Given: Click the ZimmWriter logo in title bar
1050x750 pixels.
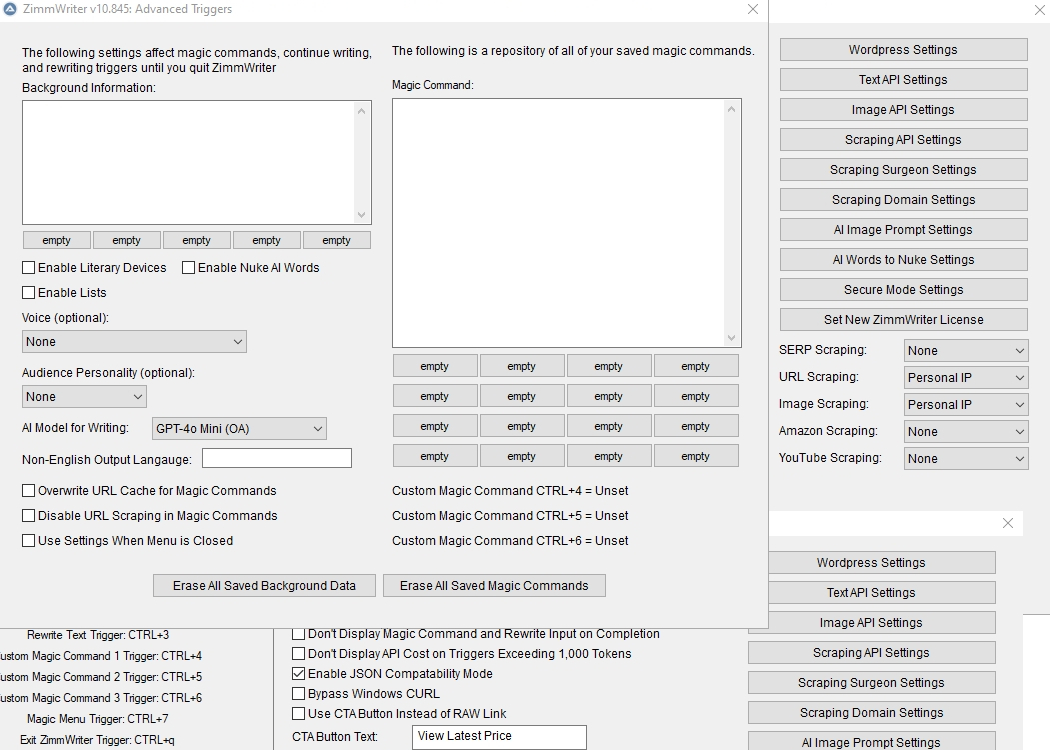Looking at the screenshot, I should coord(11,9).
